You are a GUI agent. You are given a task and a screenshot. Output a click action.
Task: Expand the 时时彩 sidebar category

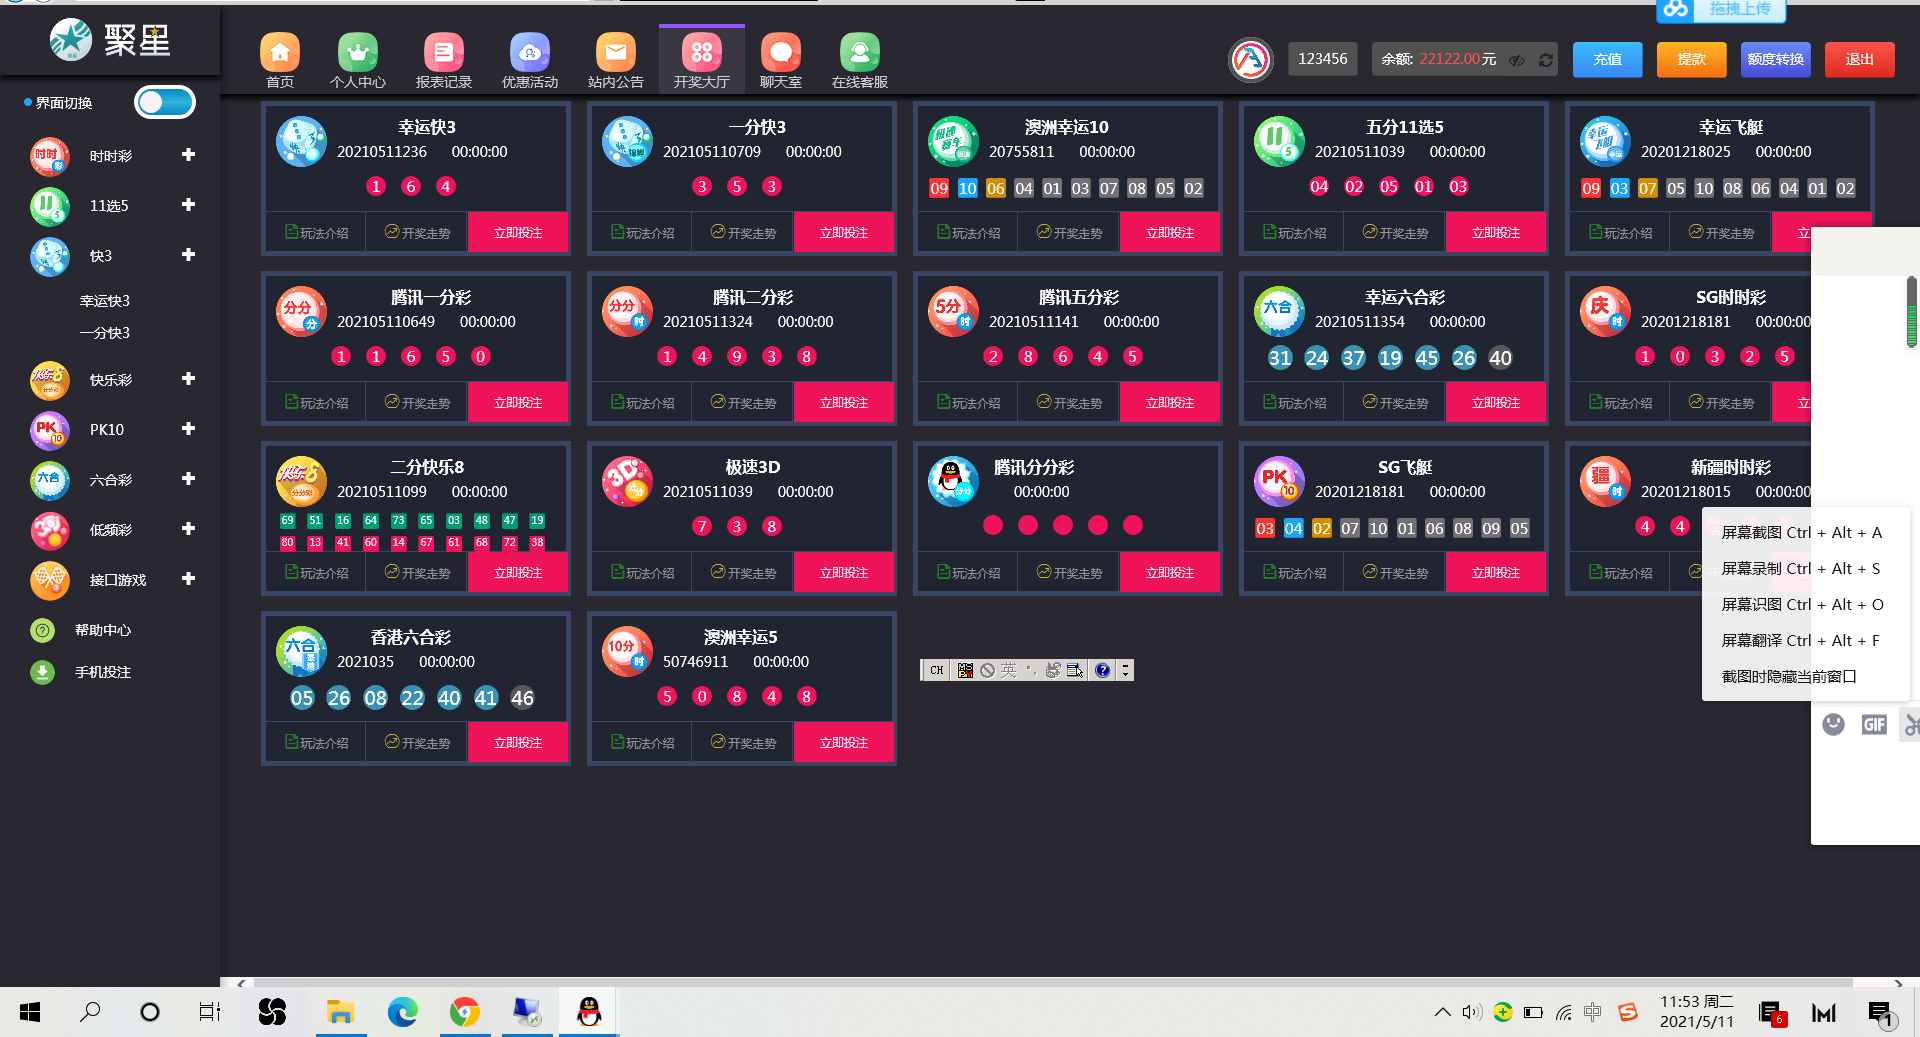[188, 155]
